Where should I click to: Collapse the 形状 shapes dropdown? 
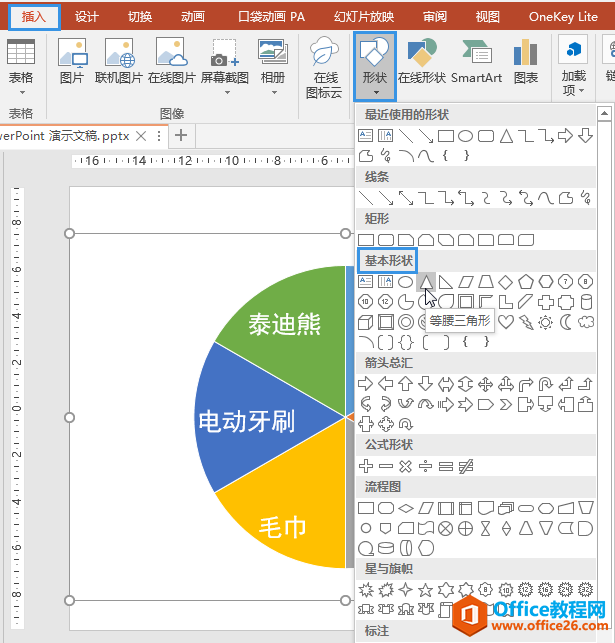click(375, 66)
